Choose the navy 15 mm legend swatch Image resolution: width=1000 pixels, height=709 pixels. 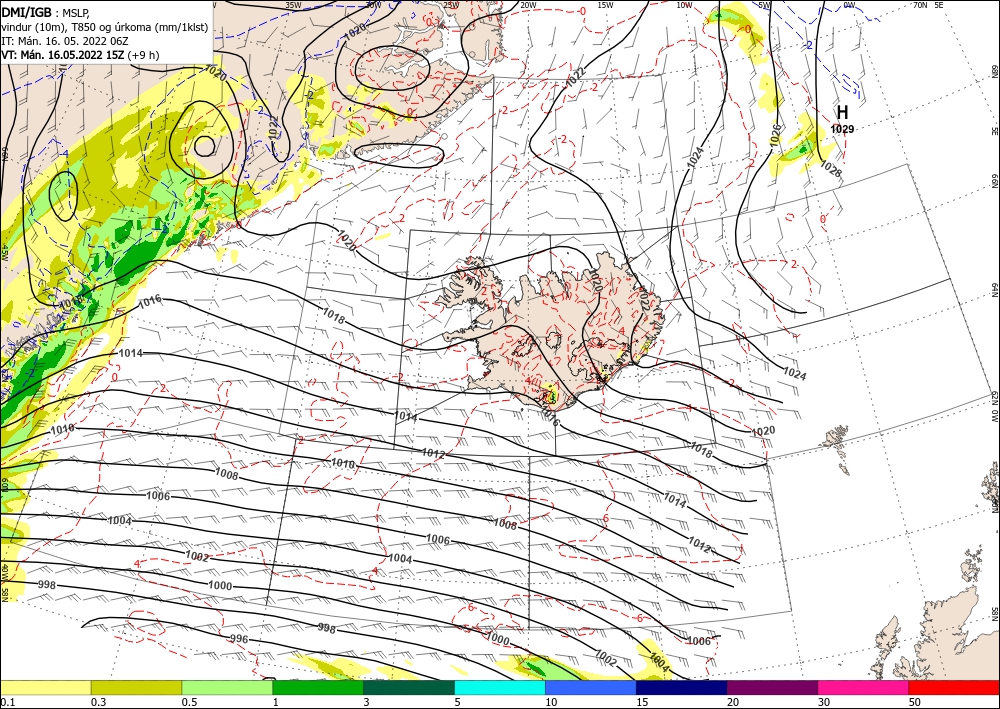[x=682, y=687]
